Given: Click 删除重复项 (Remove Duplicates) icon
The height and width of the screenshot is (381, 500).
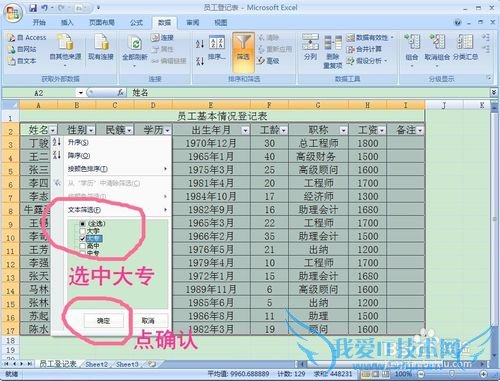Looking at the screenshot, I should tap(333, 51).
